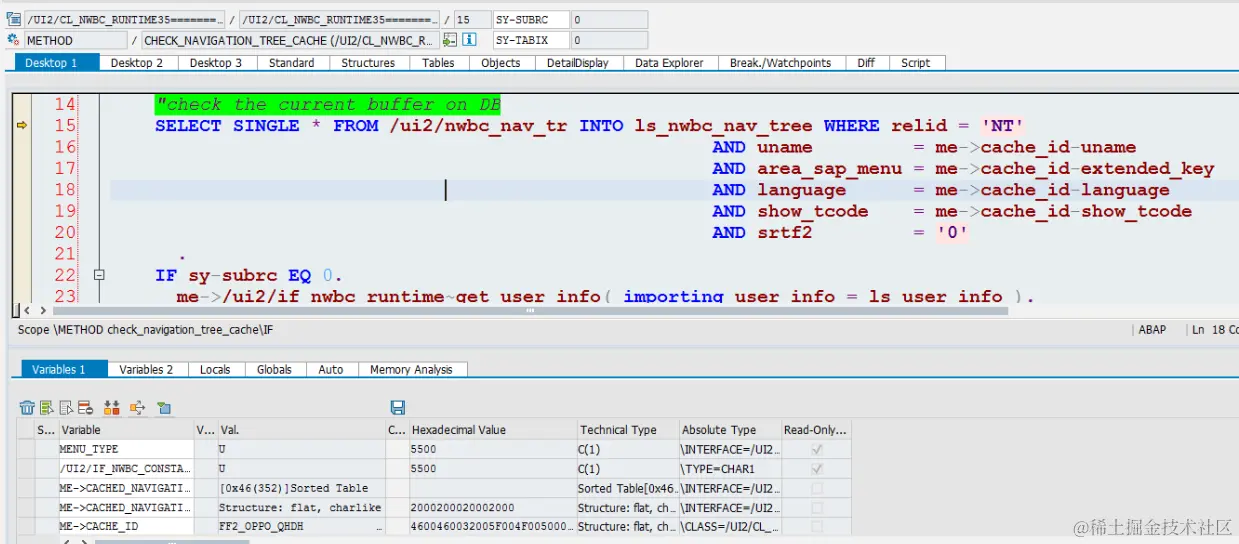Toggle read-only checkbox for ME->CACHE_ID row
Screen dimensions: 1239x544
coord(817,526)
